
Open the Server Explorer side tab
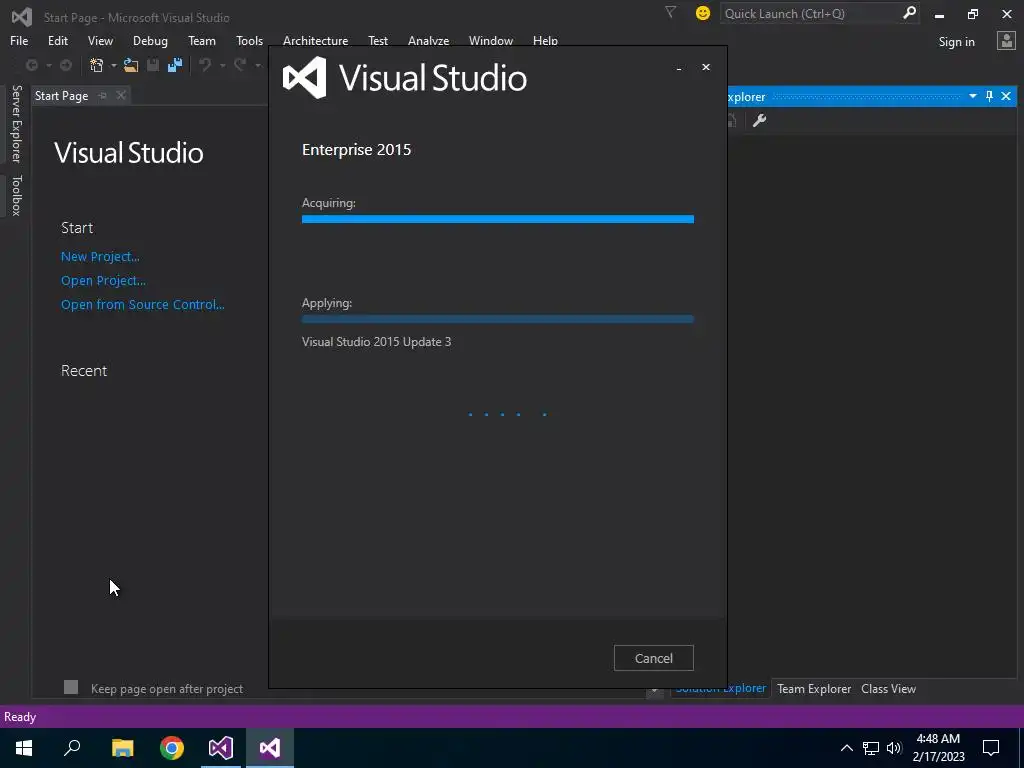[x=17, y=123]
